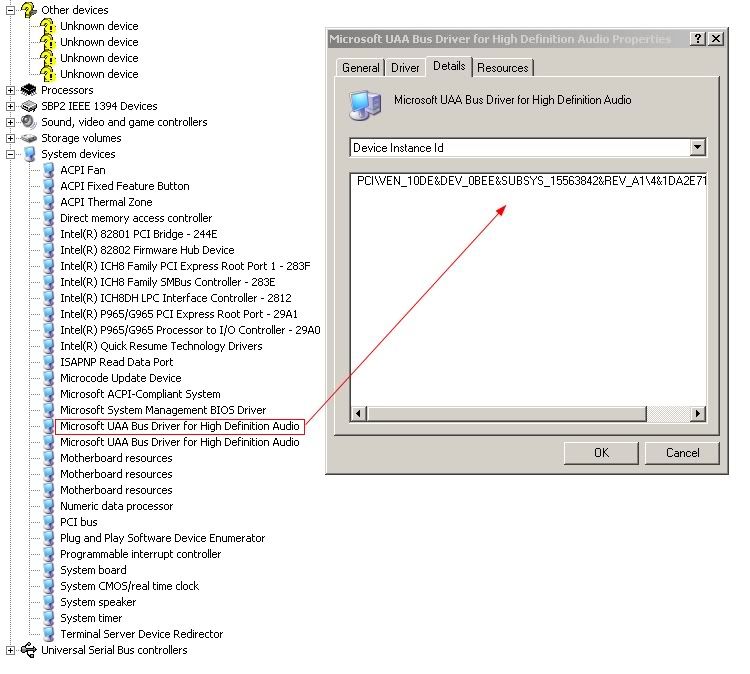Open the Device Instance Id dropdown

coord(697,147)
